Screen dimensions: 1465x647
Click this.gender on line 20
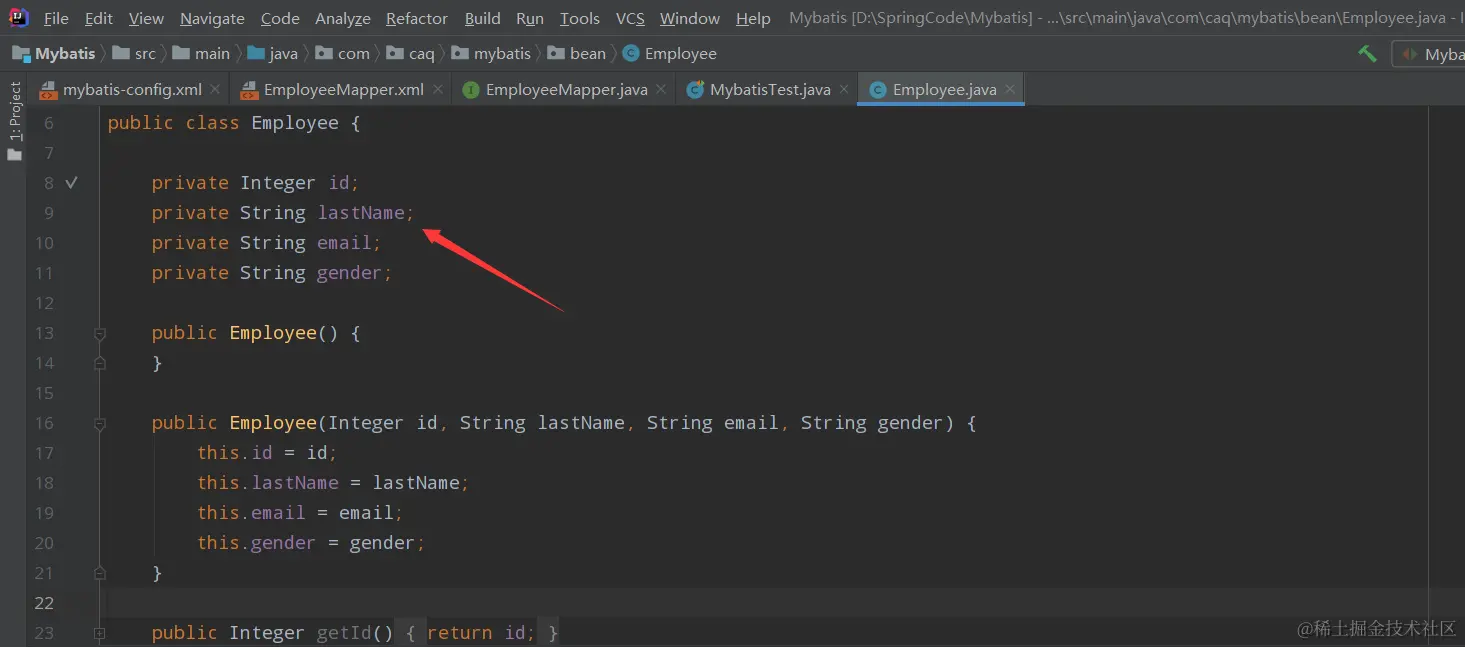pos(256,543)
